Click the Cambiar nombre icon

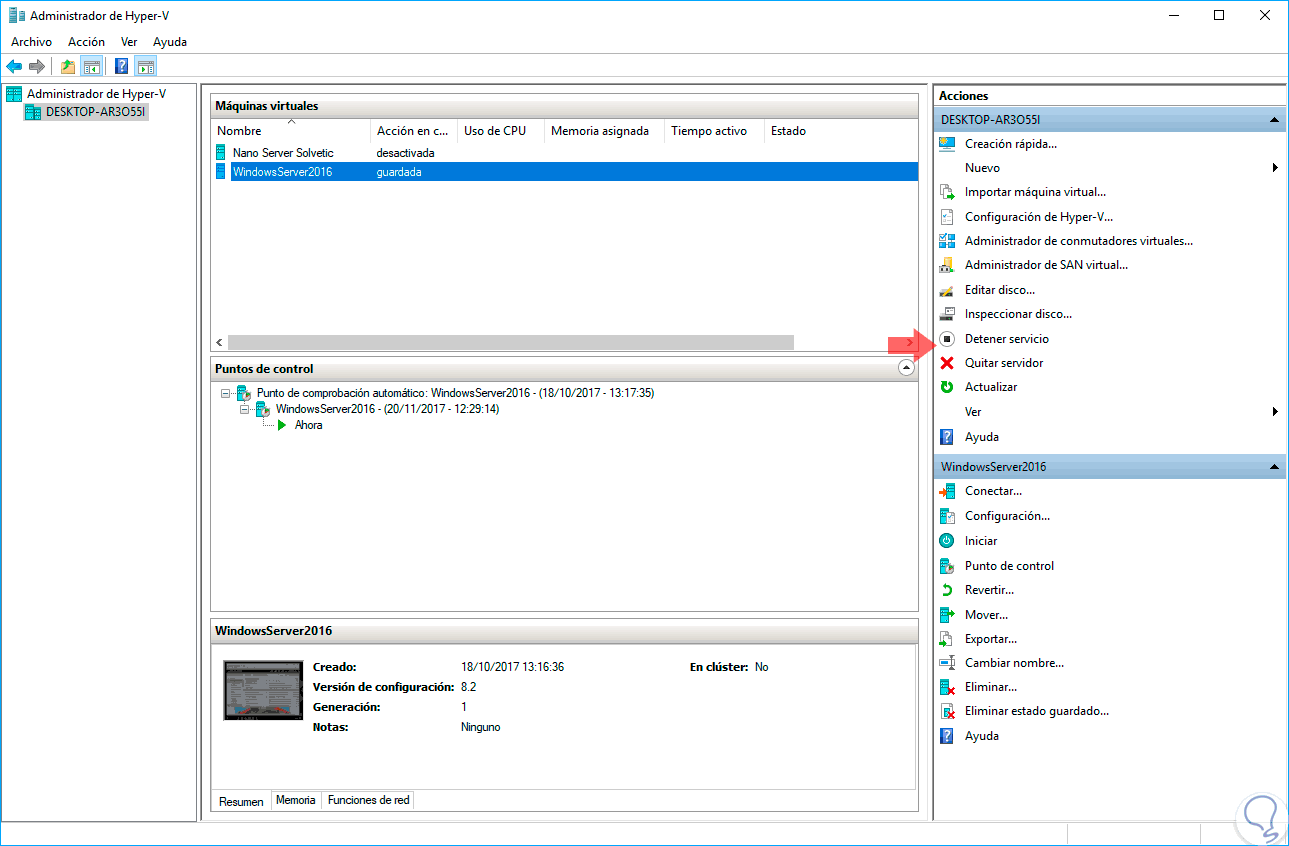click(947, 663)
